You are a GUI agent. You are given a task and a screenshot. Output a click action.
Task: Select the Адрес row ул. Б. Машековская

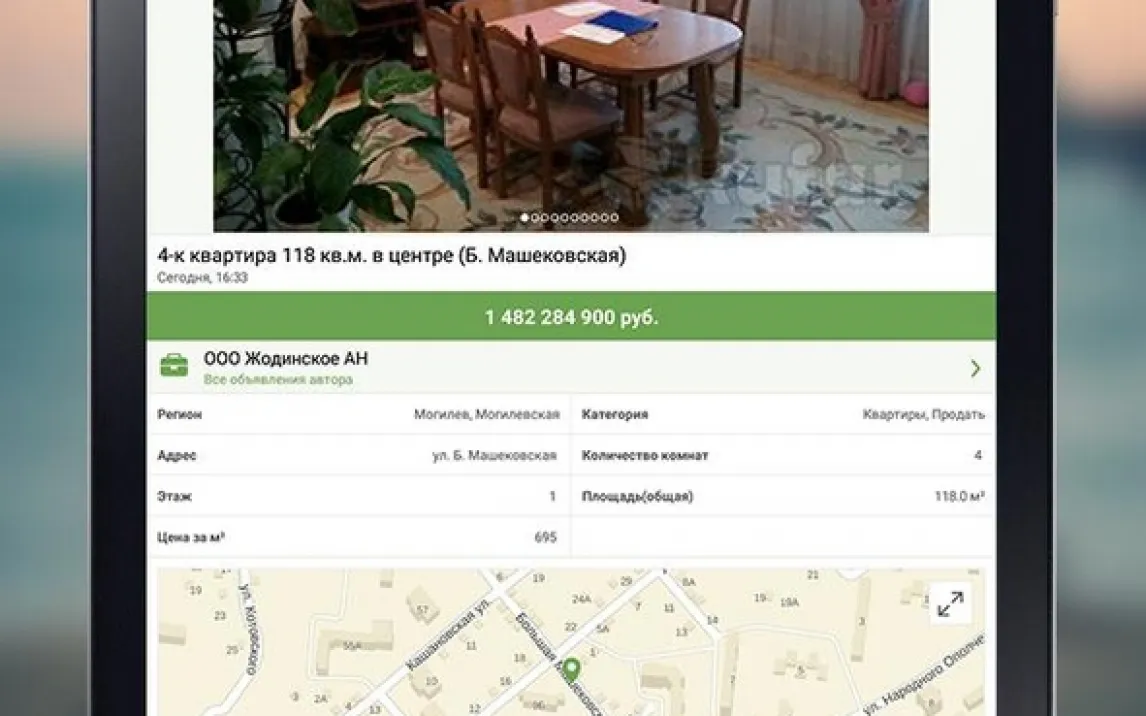point(359,455)
